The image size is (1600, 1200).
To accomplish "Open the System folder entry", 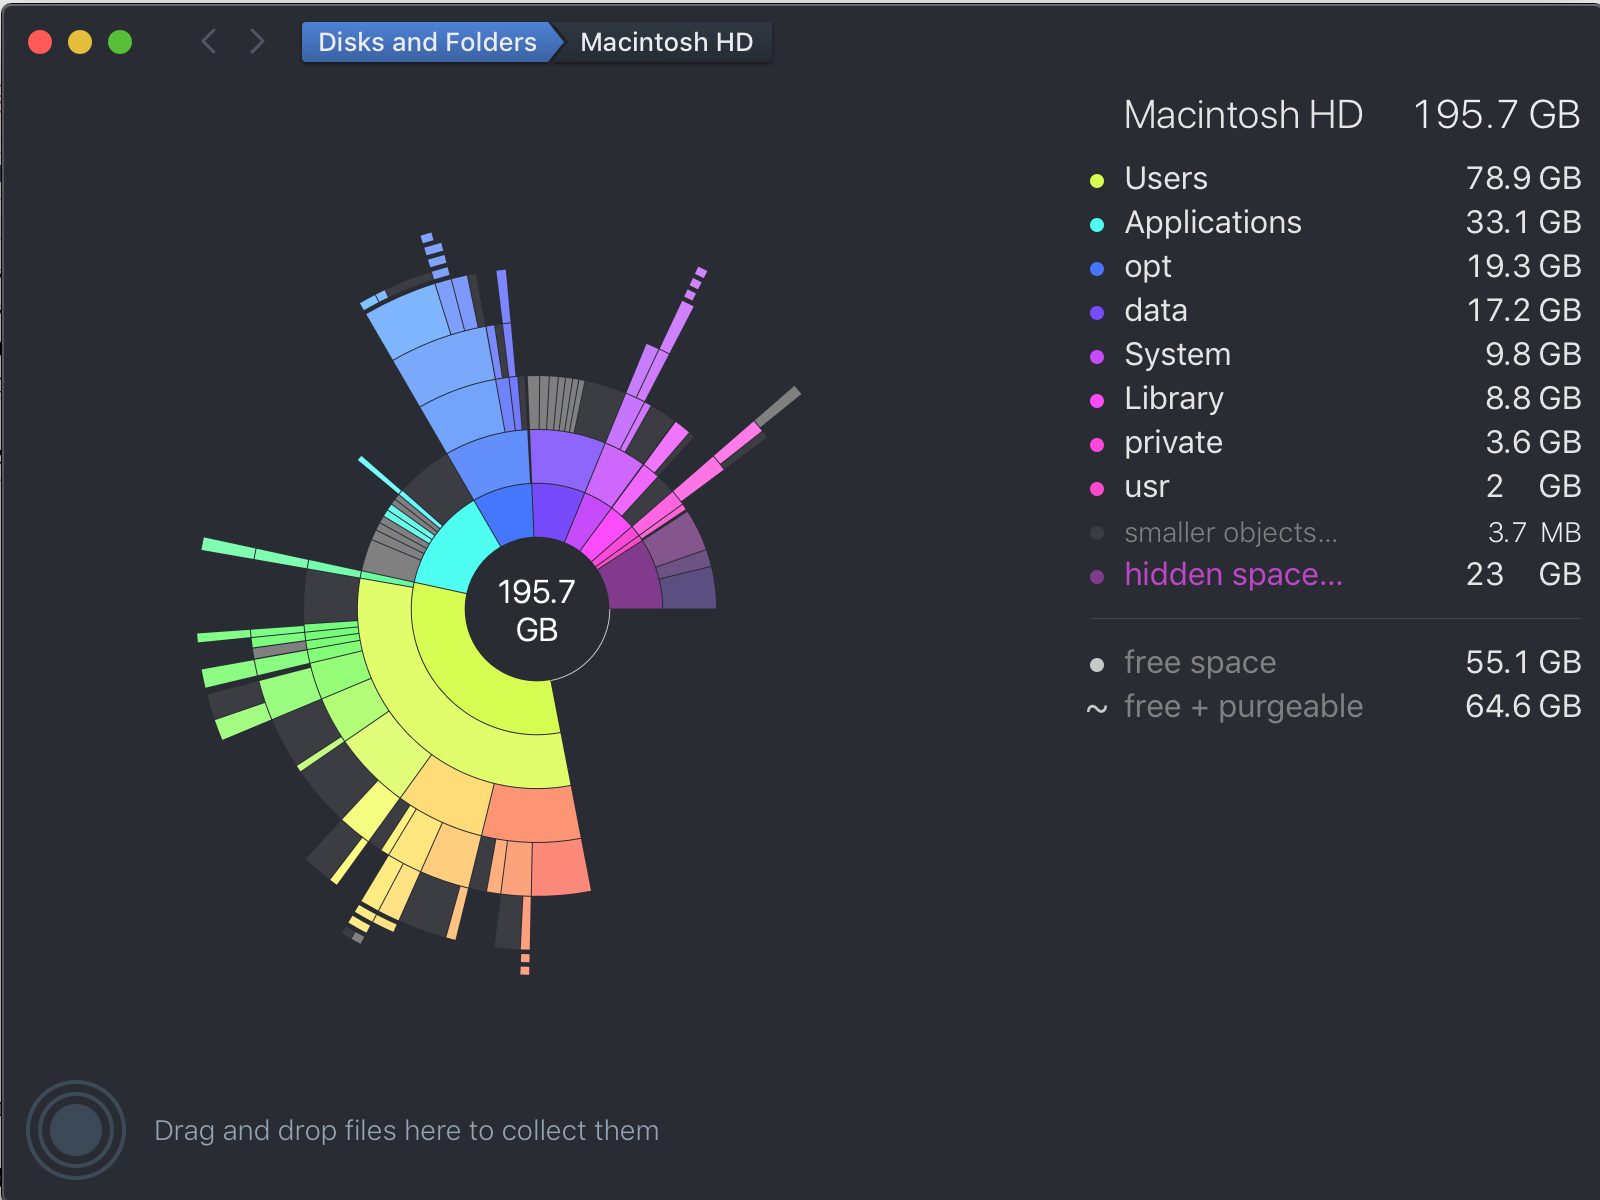I will coord(1335,354).
